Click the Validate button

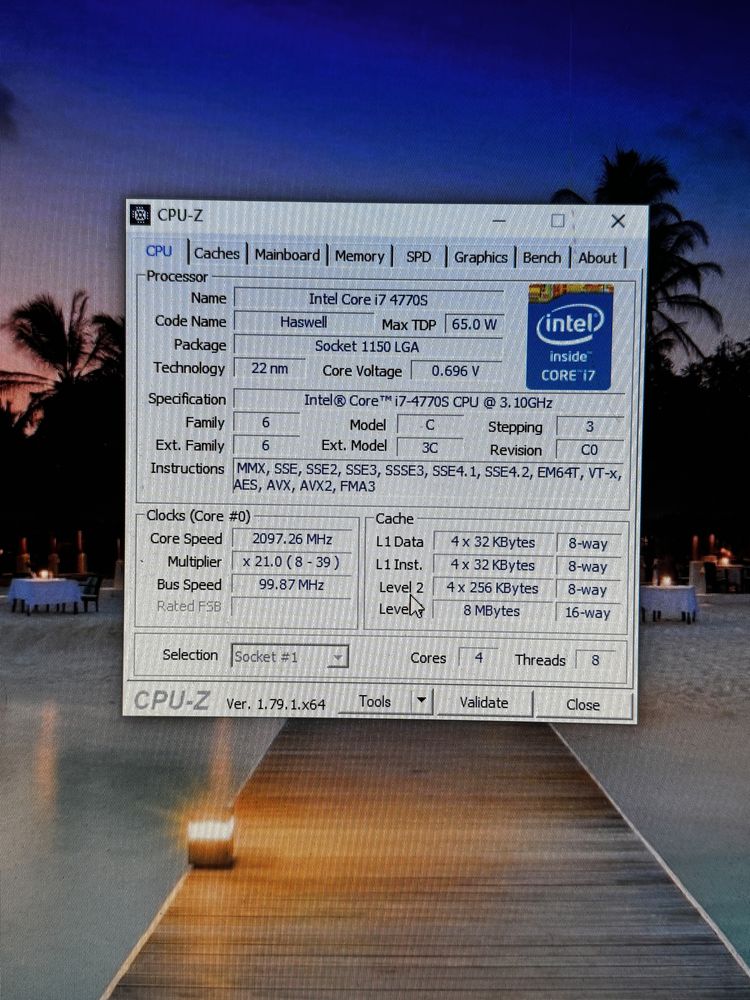click(x=484, y=703)
